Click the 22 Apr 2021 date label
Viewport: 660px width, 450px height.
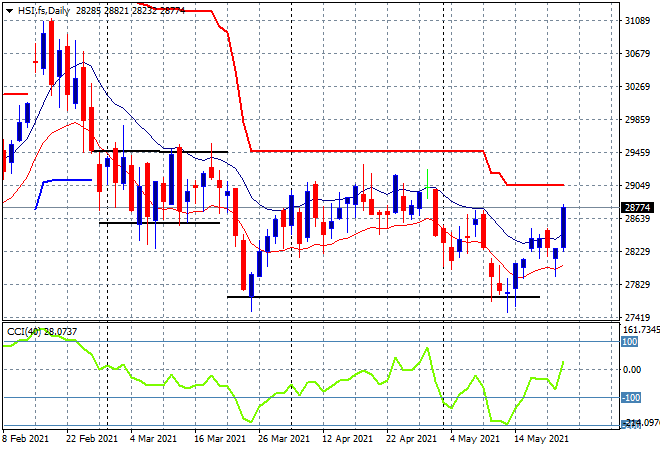[x=412, y=439]
